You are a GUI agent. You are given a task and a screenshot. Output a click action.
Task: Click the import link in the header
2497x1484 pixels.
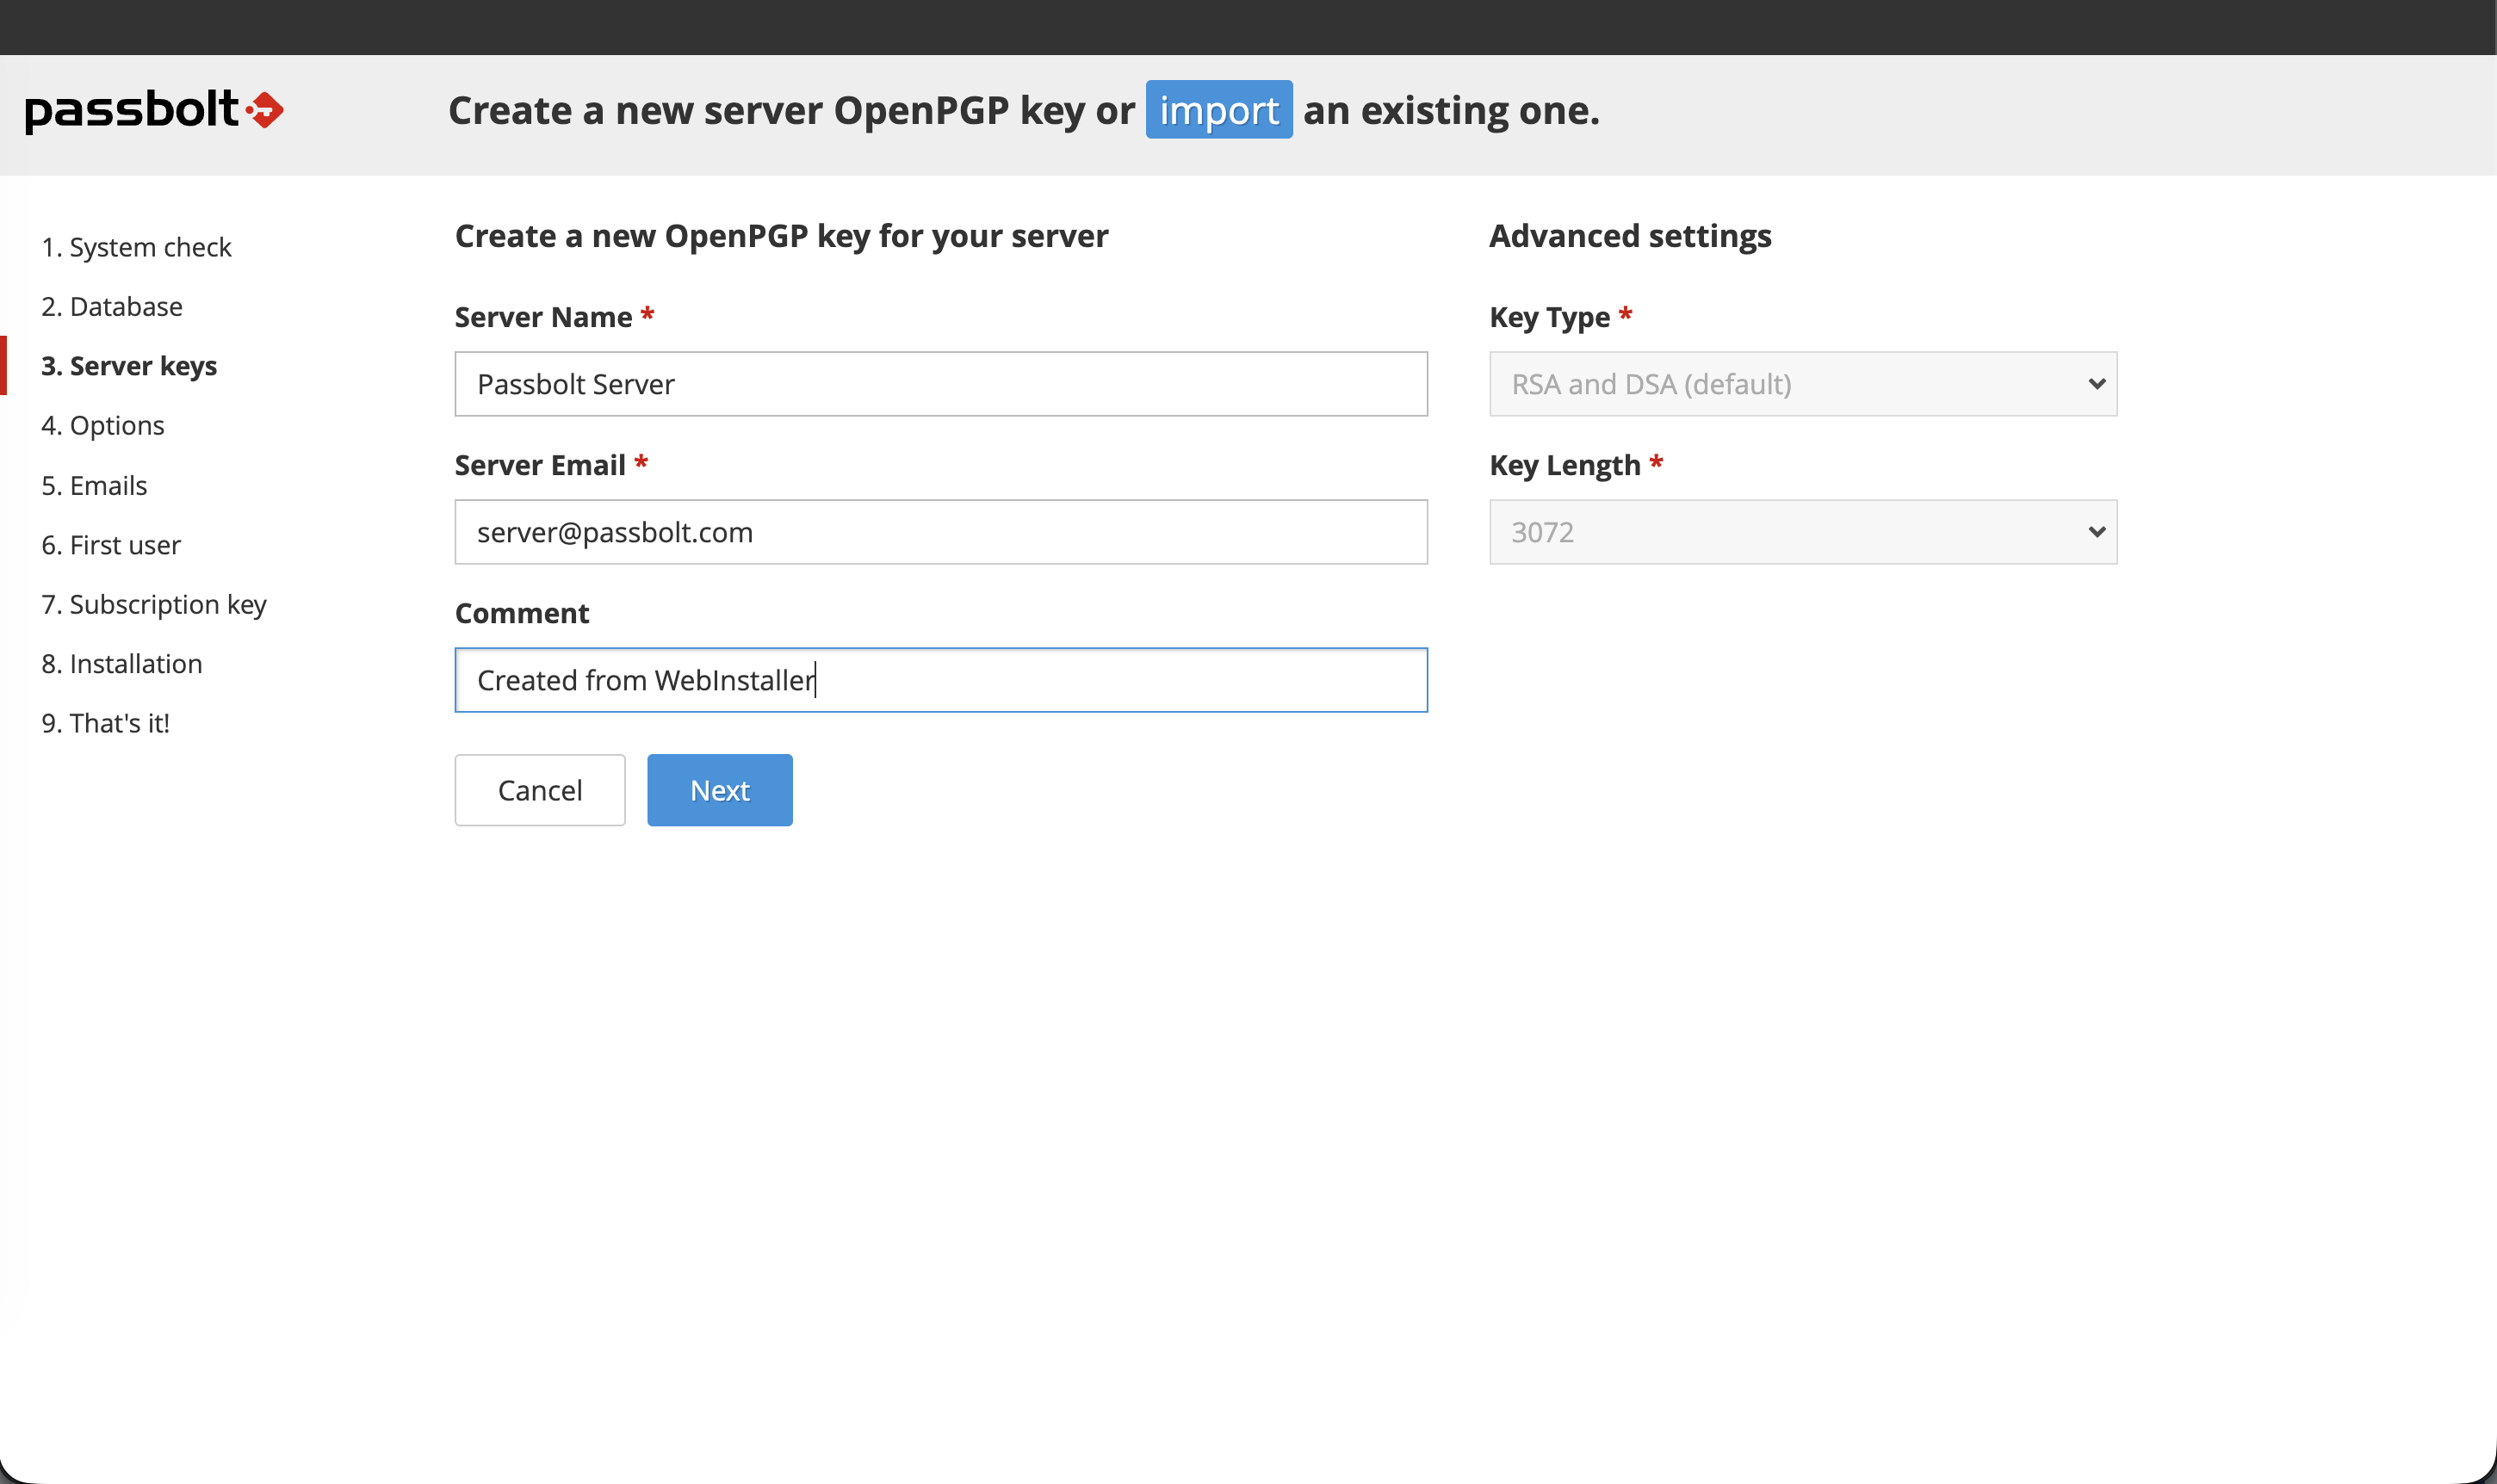pos(1218,110)
